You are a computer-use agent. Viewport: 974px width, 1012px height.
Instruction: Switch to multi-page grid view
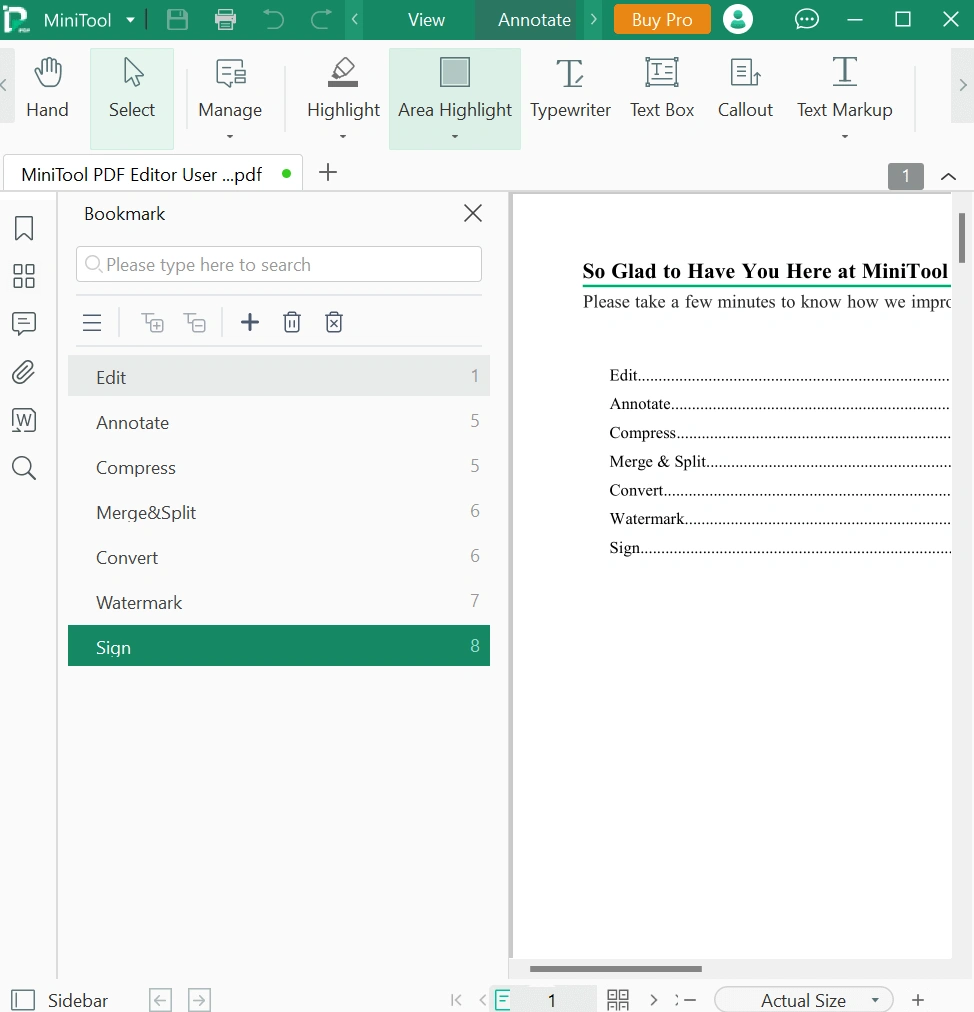coord(618,1000)
